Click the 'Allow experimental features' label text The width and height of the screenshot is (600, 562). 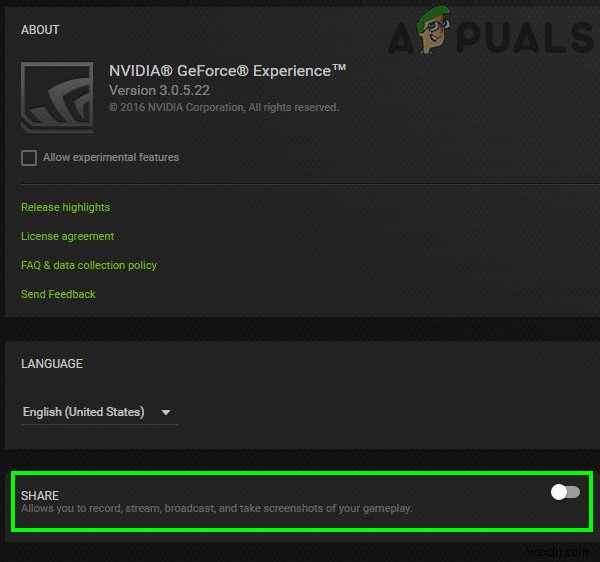(111, 157)
